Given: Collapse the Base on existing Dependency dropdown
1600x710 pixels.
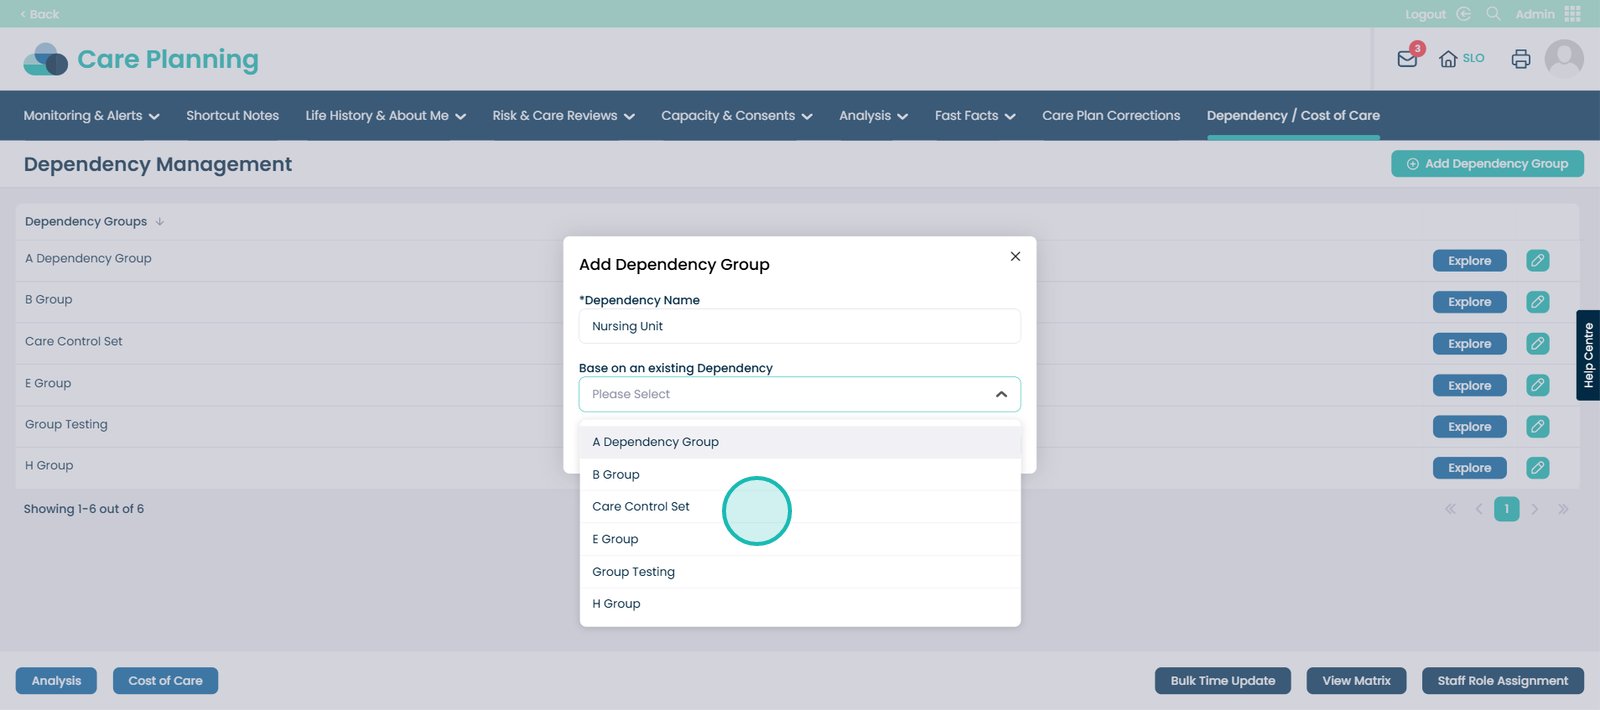Looking at the screenshot, I should (x=1001, y=394).
